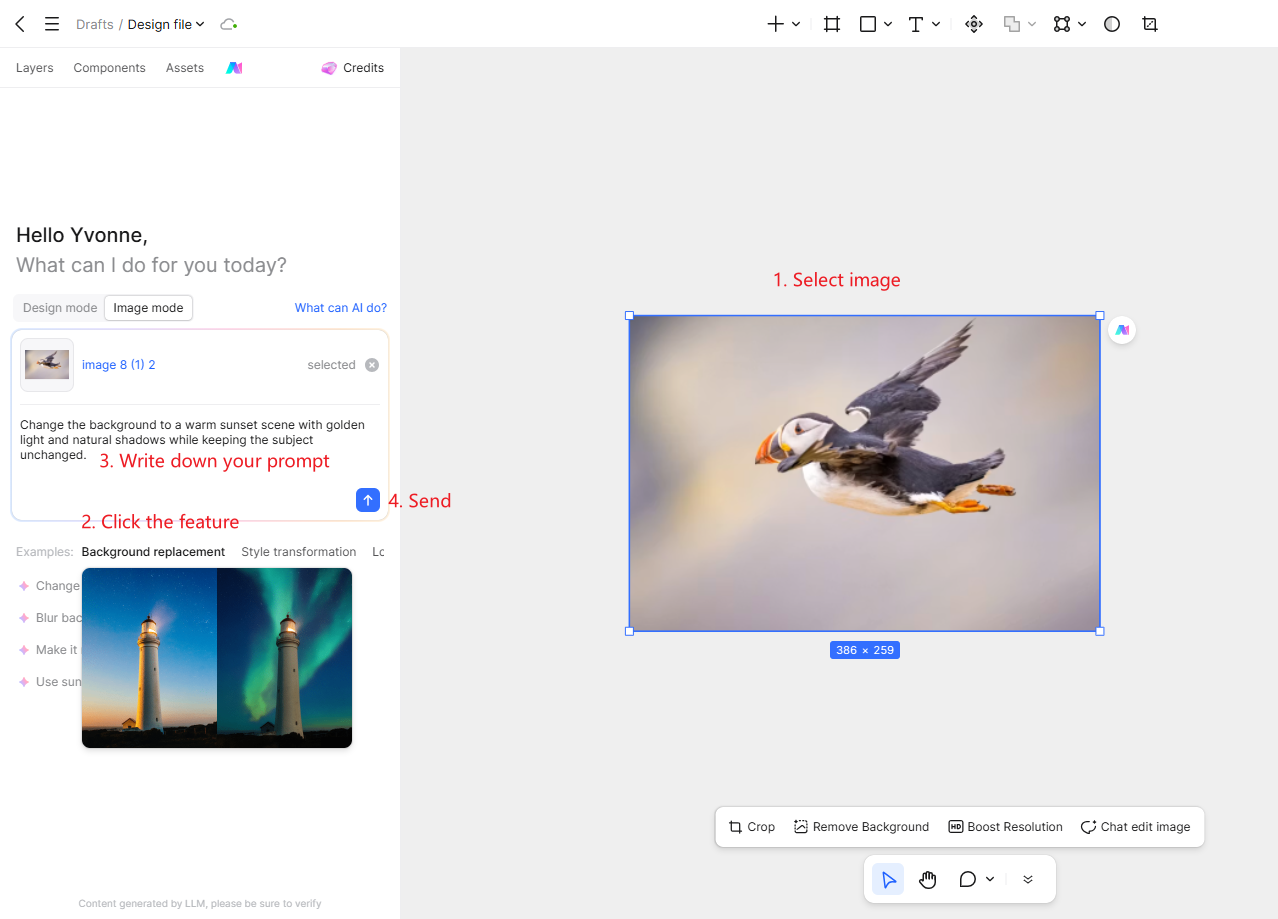Click the boolean operation icon
Image resolution: width=1278 pixels, height=919 pixels.
tap(1012, 24)
